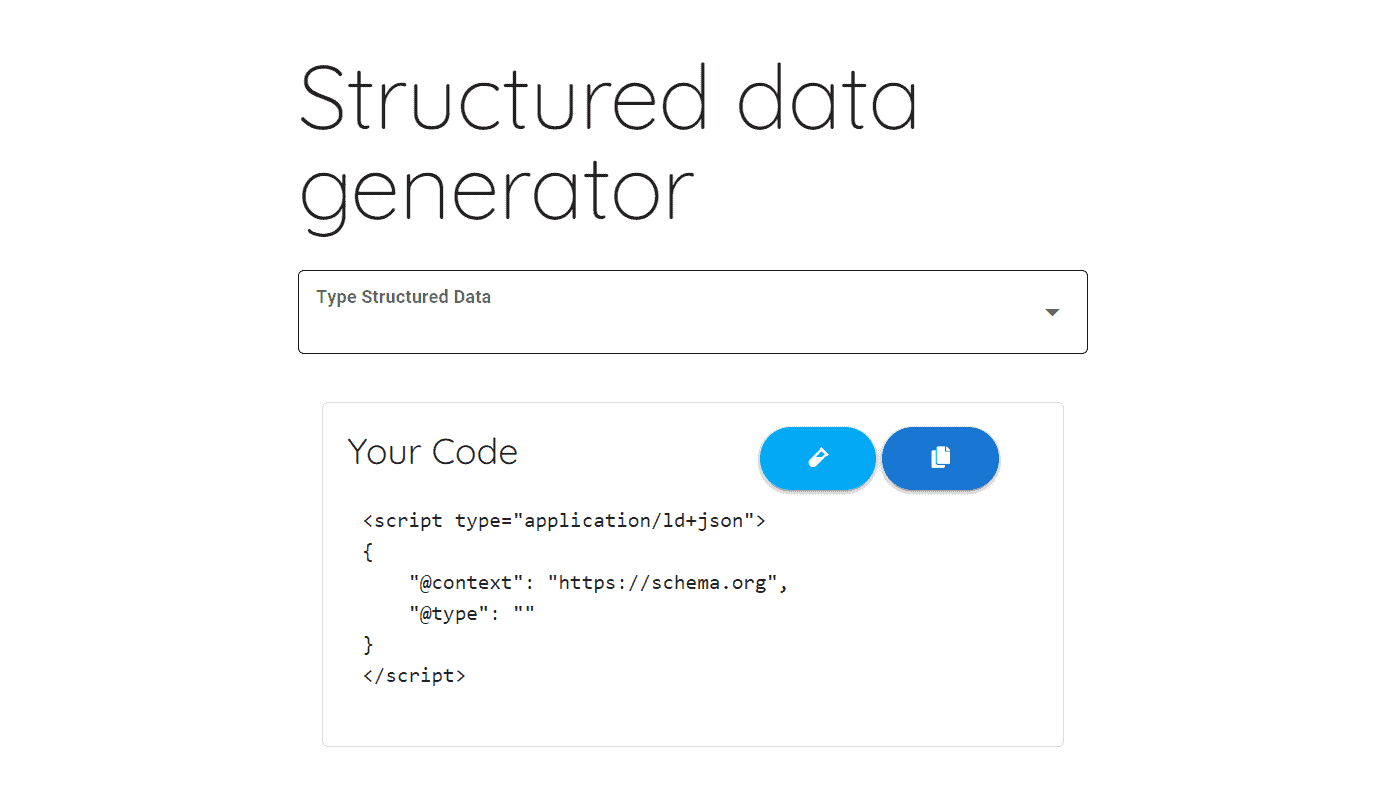Click the light blue test tube icon button

(x=818, y=458)
